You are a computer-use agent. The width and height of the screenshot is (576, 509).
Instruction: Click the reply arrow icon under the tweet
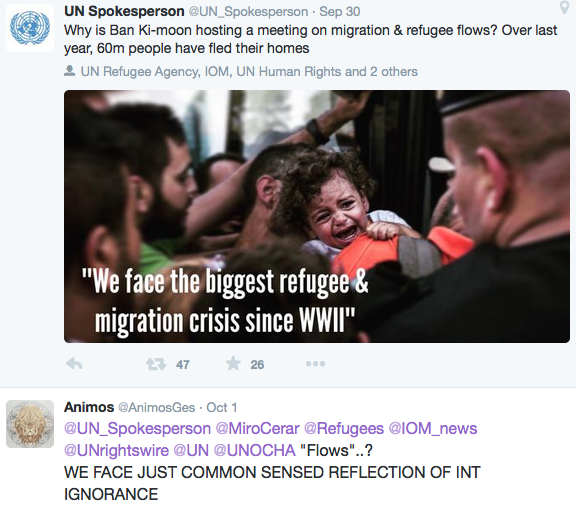pos(74,364)
